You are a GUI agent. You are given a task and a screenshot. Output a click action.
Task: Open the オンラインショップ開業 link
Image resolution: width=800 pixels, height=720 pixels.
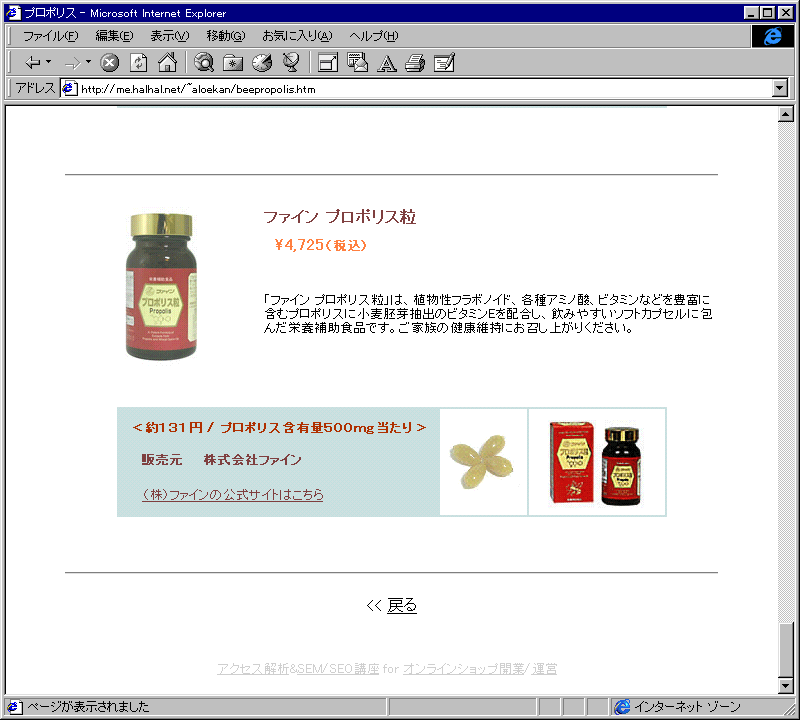coord(464,668)
